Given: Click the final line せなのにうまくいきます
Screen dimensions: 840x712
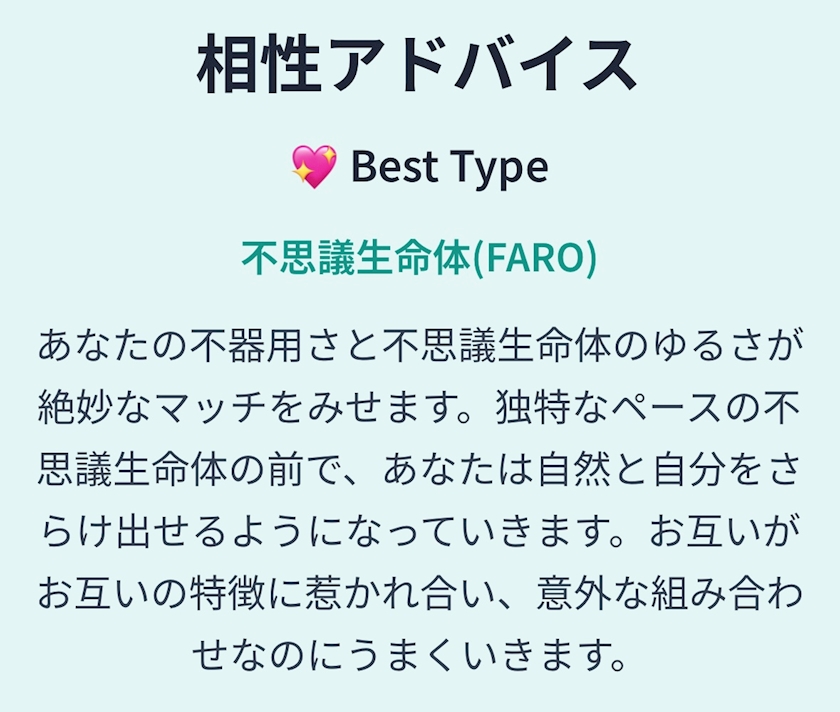Looking at the screenshot, I should coord(418,656).
